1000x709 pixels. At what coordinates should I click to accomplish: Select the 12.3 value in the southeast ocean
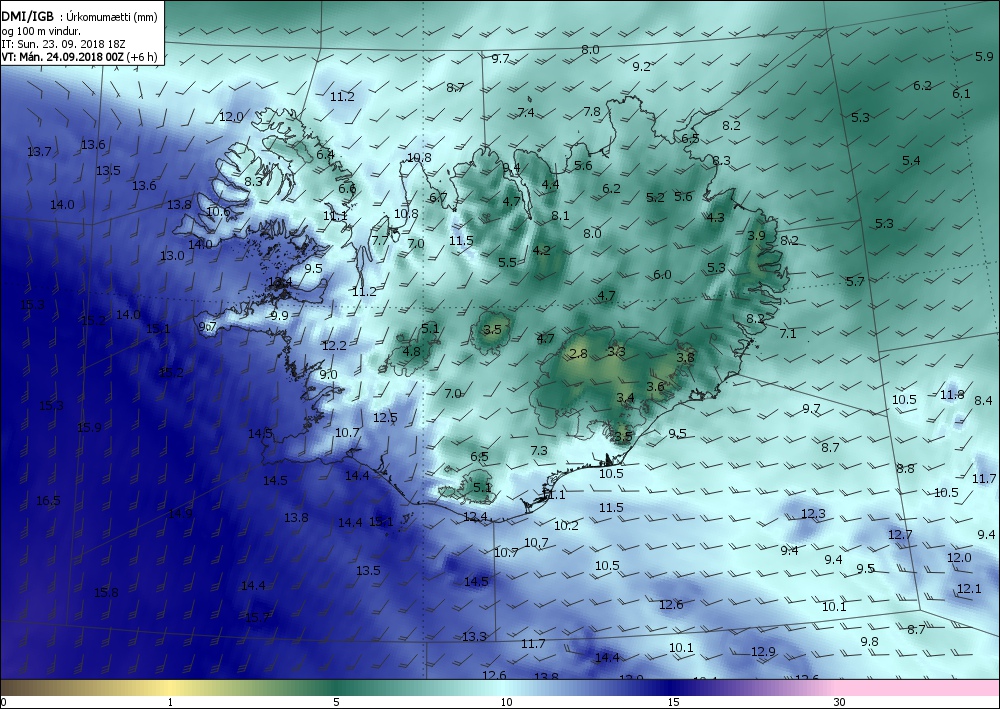(x=813, y=513)
